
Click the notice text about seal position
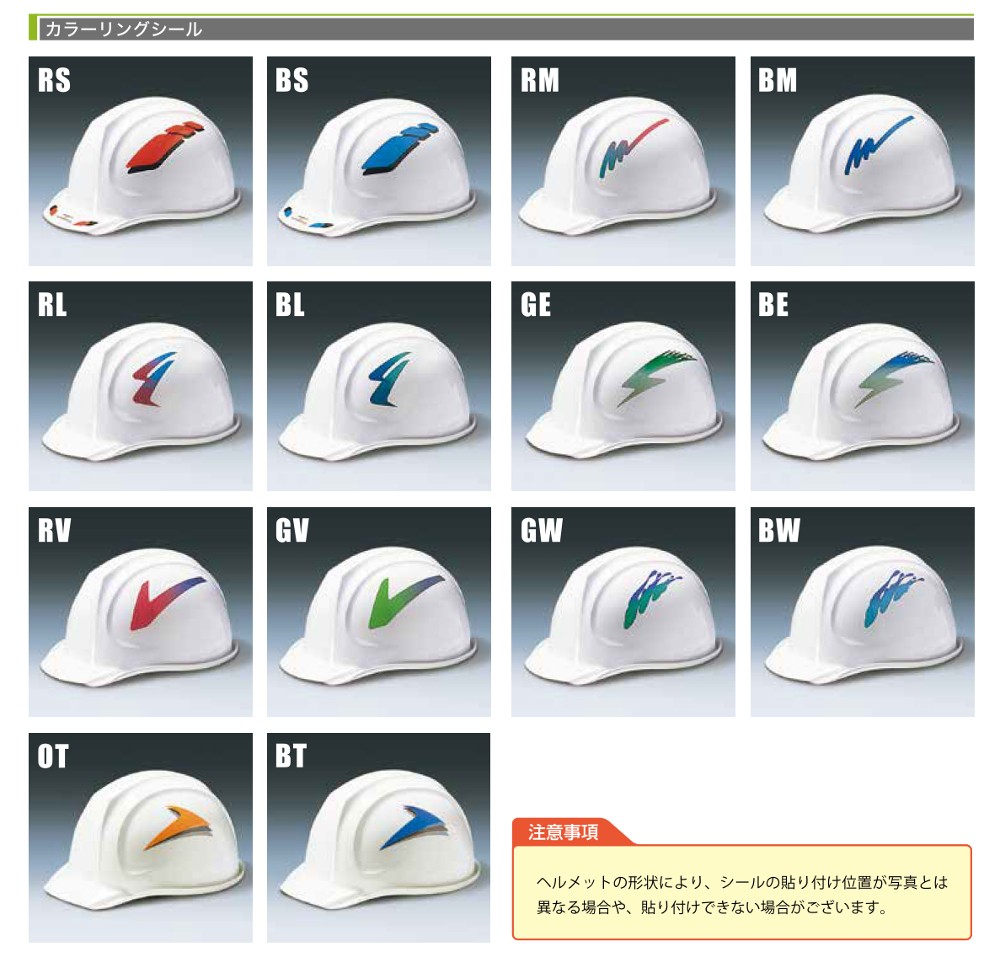coord(742,894)
